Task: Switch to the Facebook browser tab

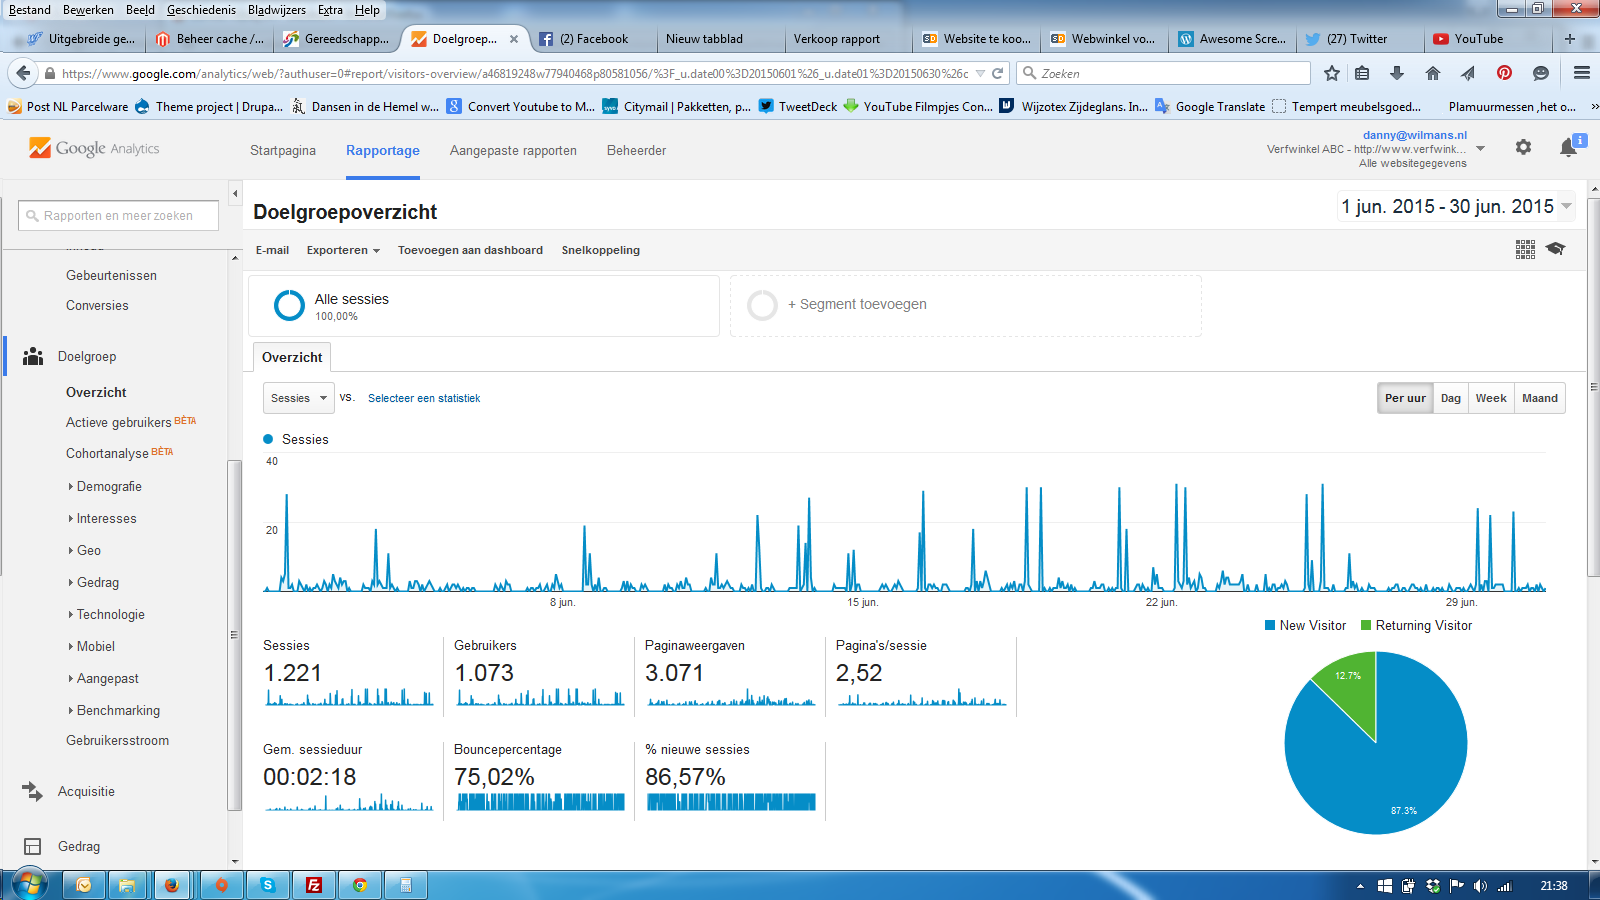Action: click(593, 39)
